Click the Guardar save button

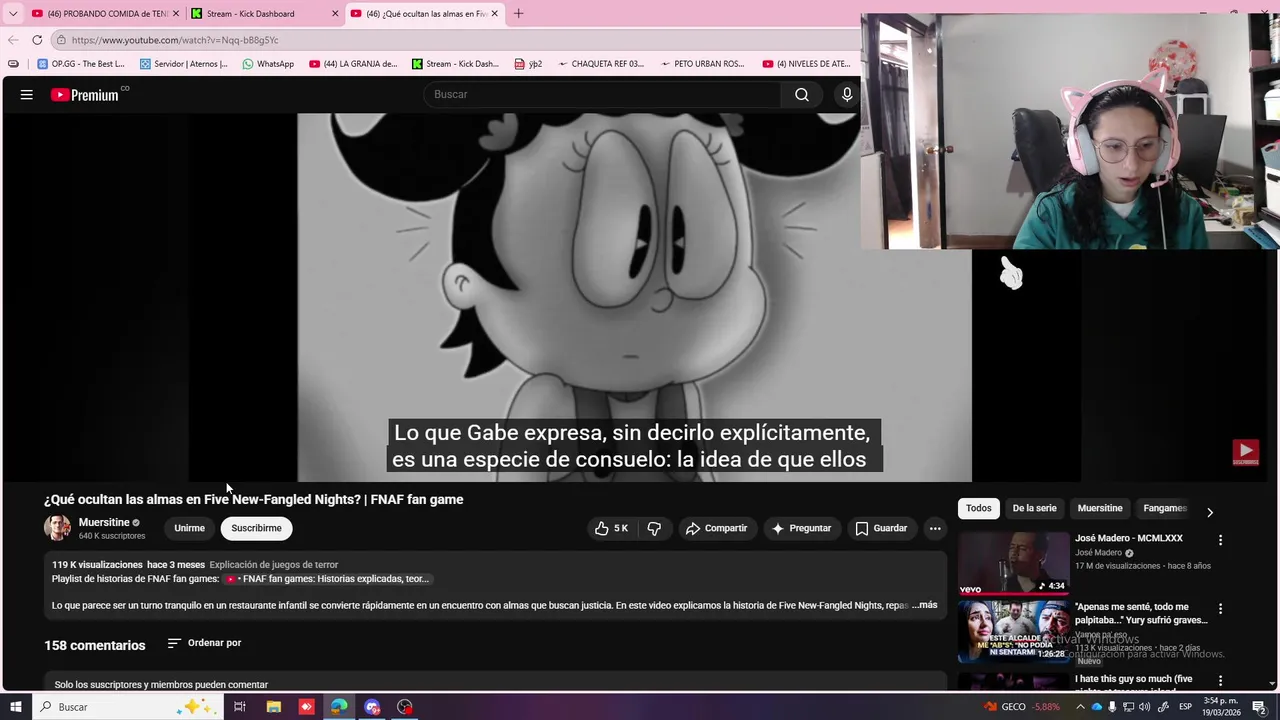[x=881, y=528]
